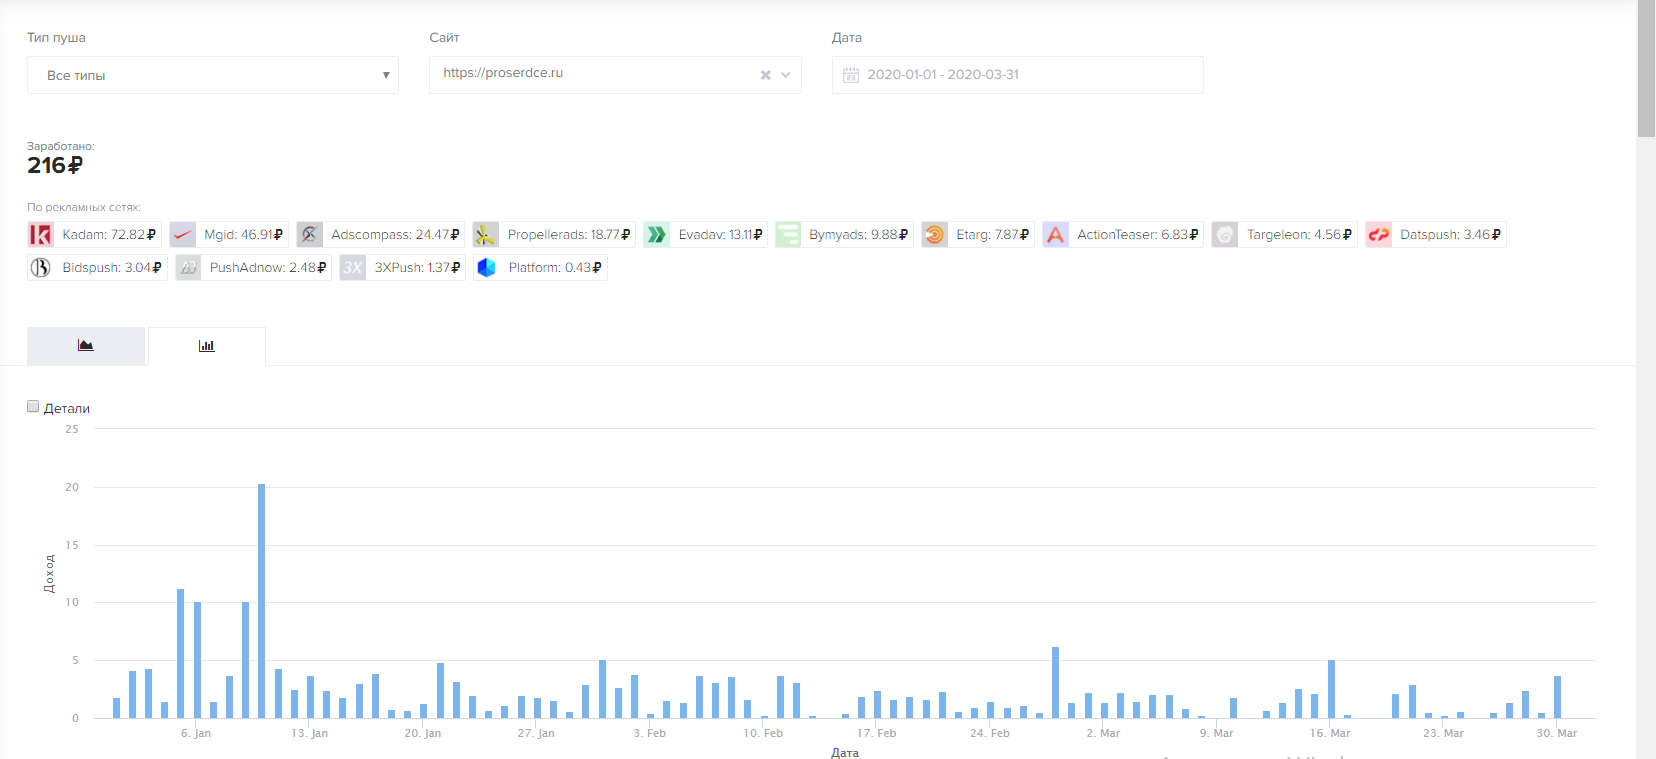Viewport: 1656px width, 759px height.
Task: Click the Targeleon network logo icon
Action: point(1224,235)
